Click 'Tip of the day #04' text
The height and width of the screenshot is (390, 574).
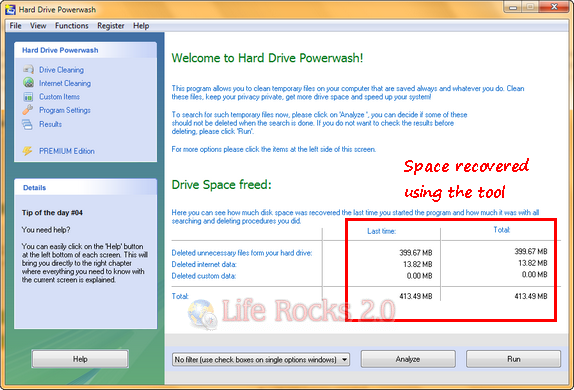[x=52, y=213]
